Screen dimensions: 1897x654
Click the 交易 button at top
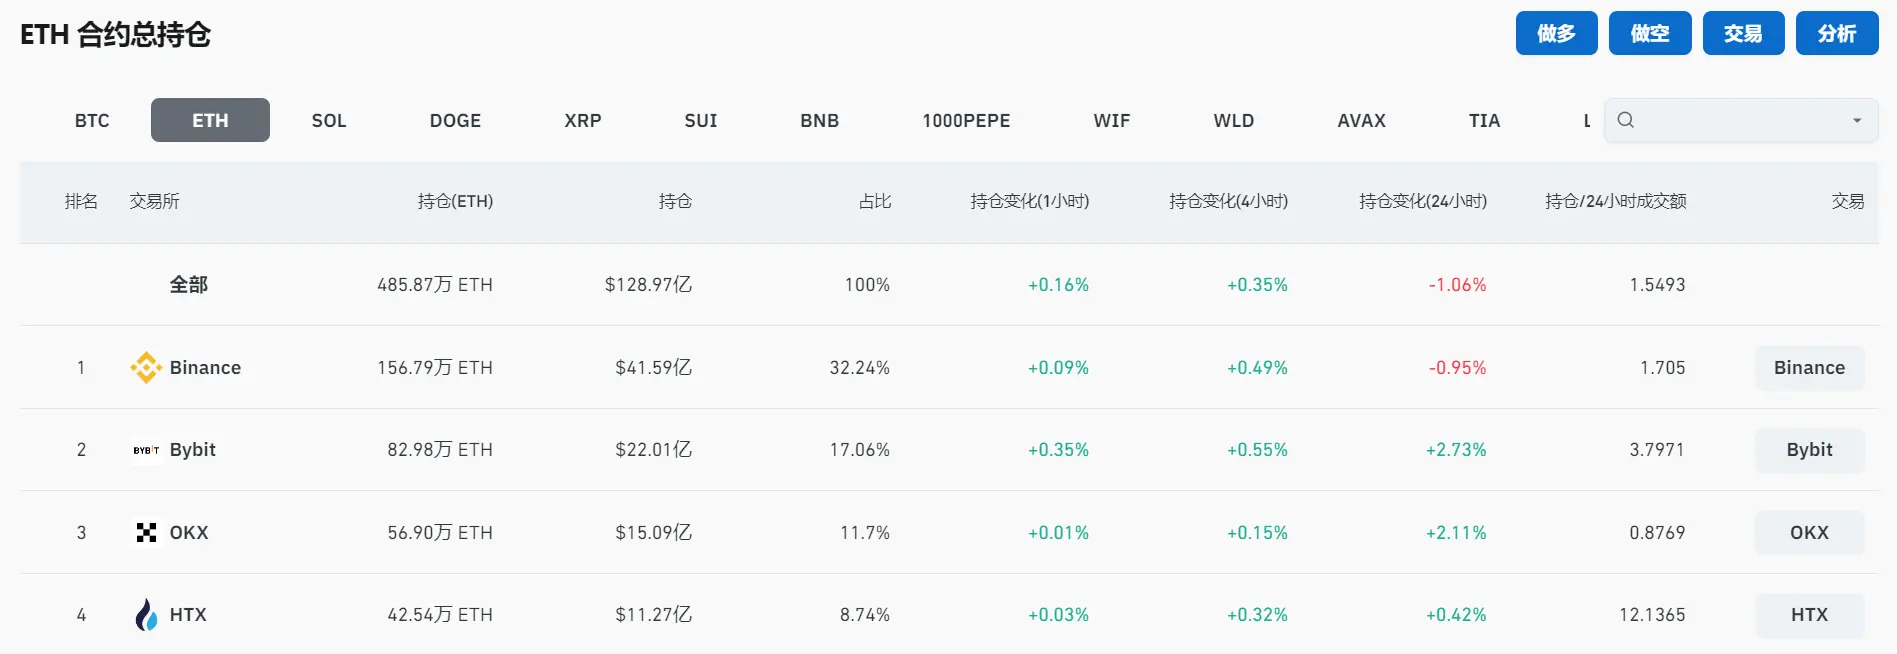(1743, 34)
